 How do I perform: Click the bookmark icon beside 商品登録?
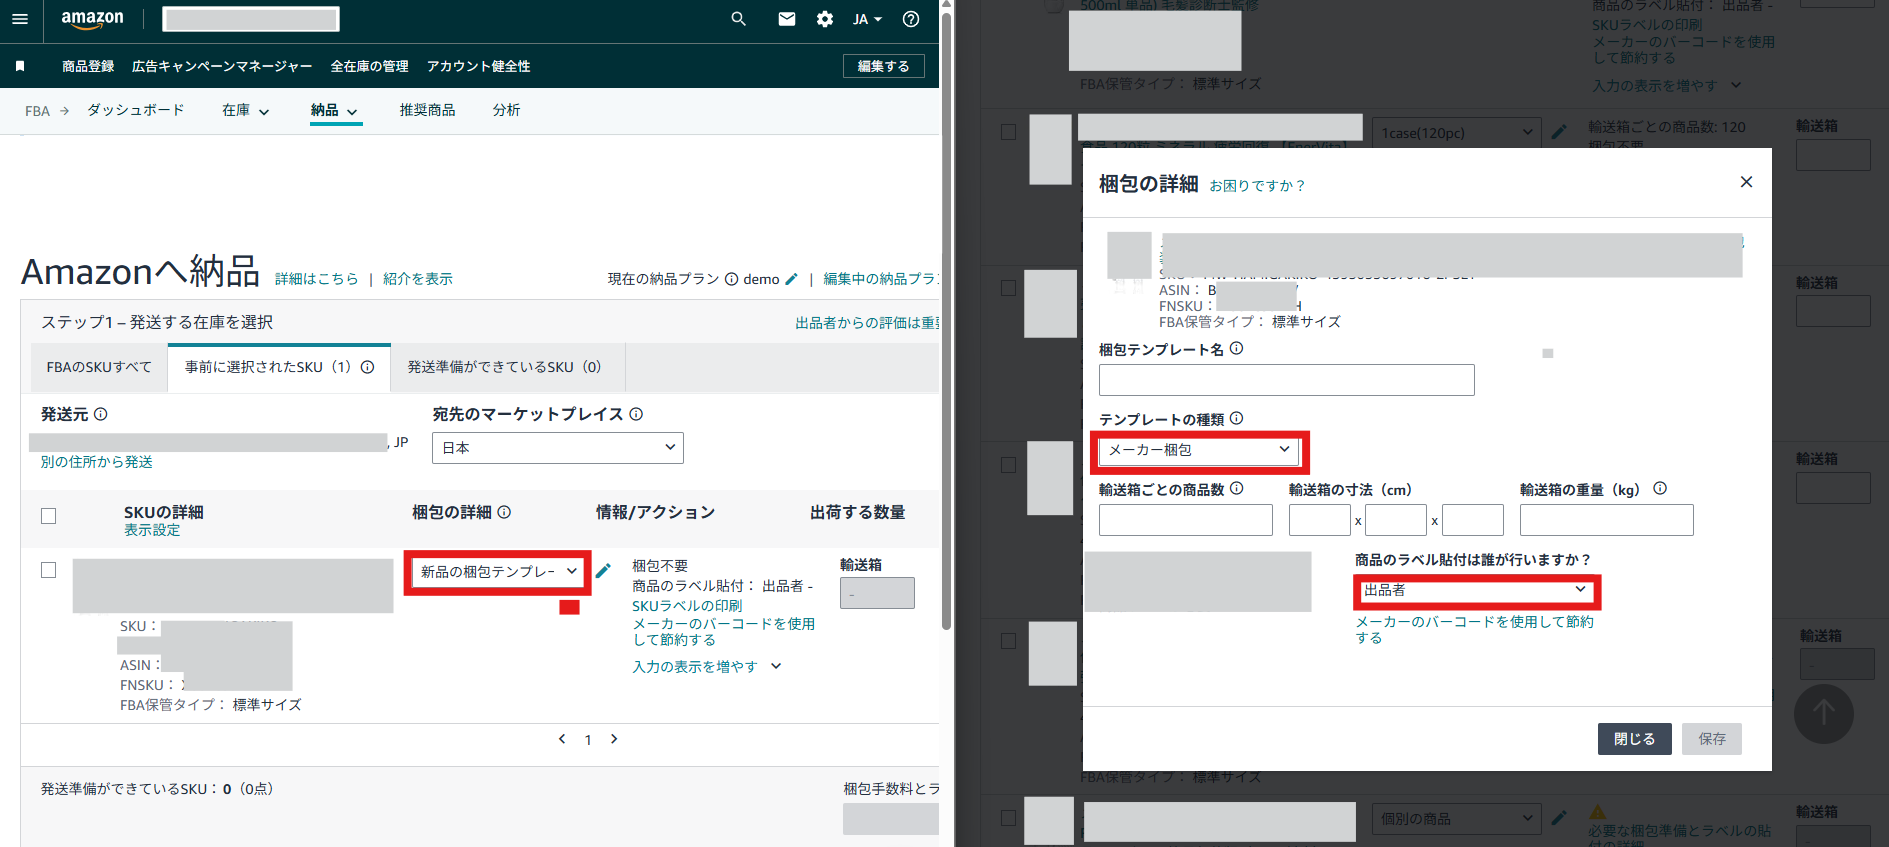[20, 66]
